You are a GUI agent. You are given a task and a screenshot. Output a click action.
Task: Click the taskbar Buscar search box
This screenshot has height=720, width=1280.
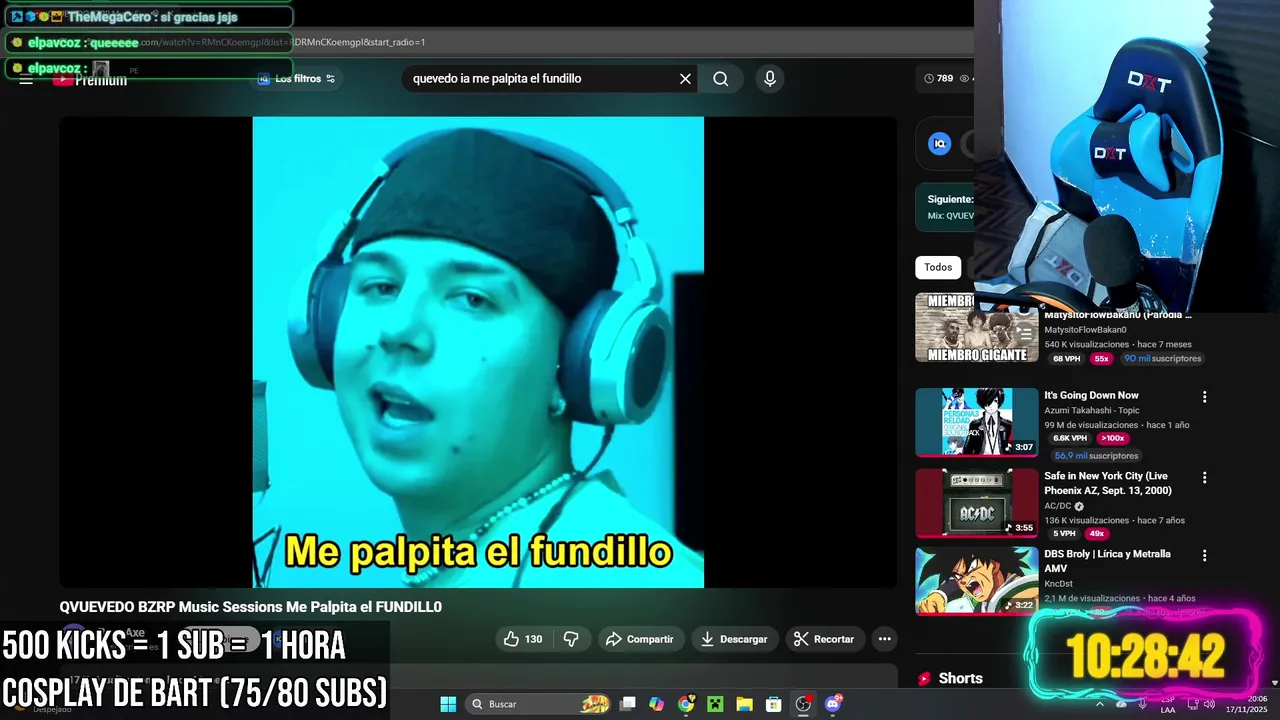[x=538, y=704]
